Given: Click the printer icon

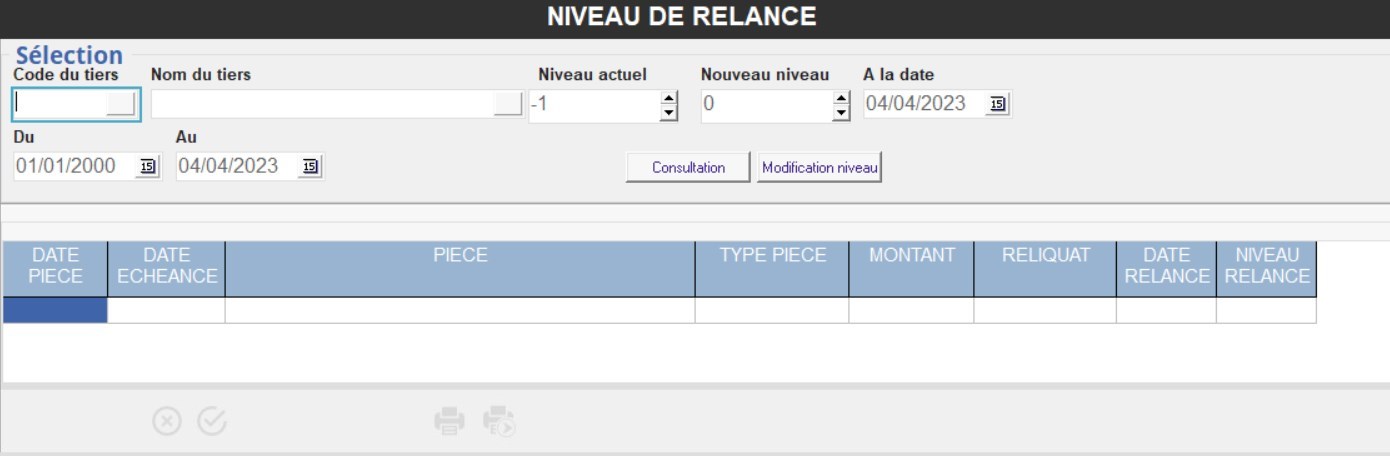Looking at the screenshot, I should 449,422.
